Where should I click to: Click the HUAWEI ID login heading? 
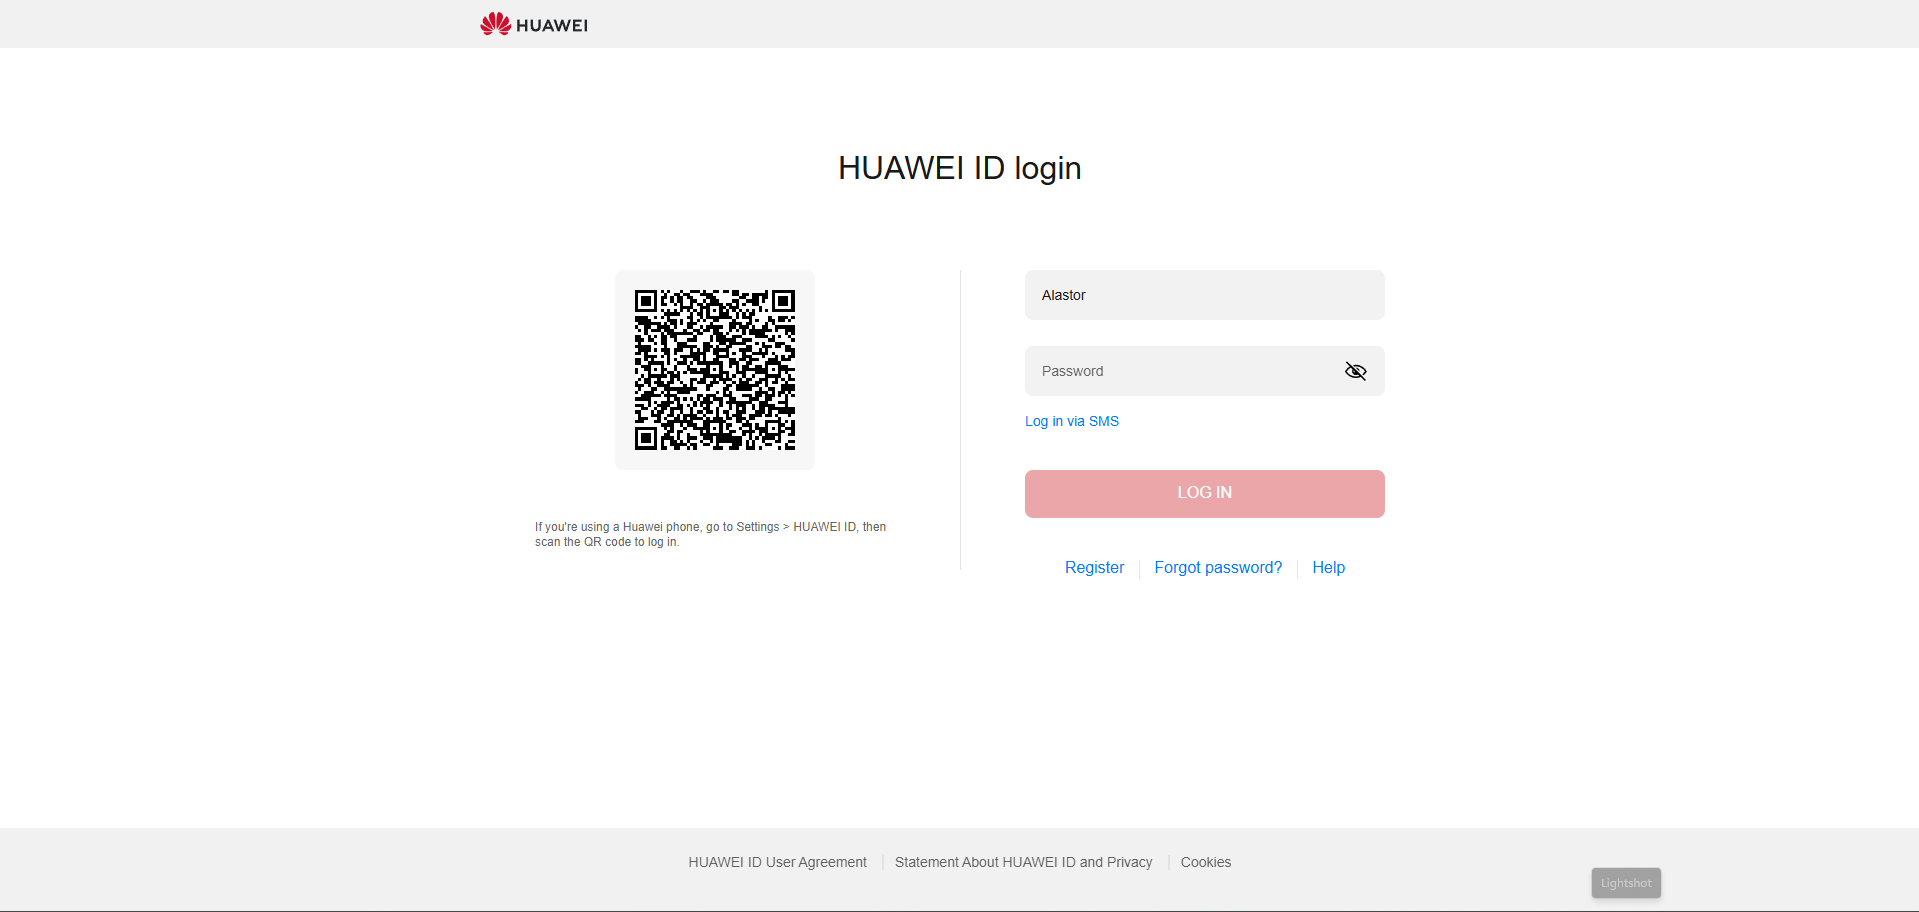click(959, 168)
